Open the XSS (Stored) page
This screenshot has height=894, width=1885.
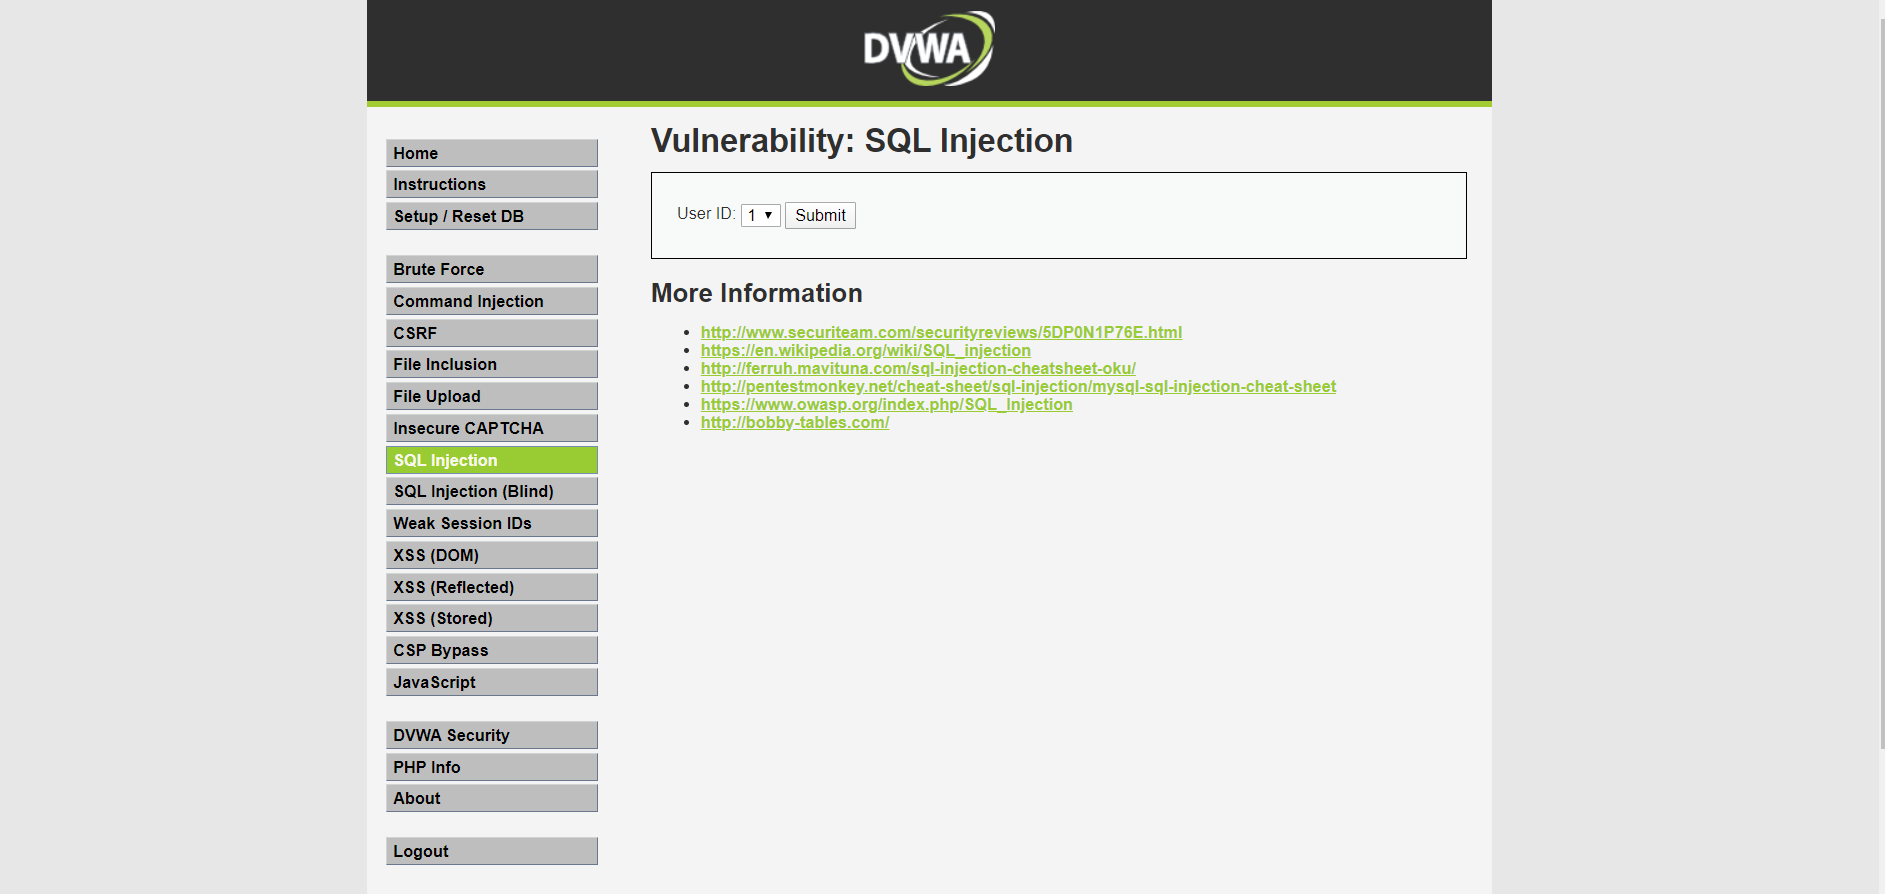tap(492, 618)
